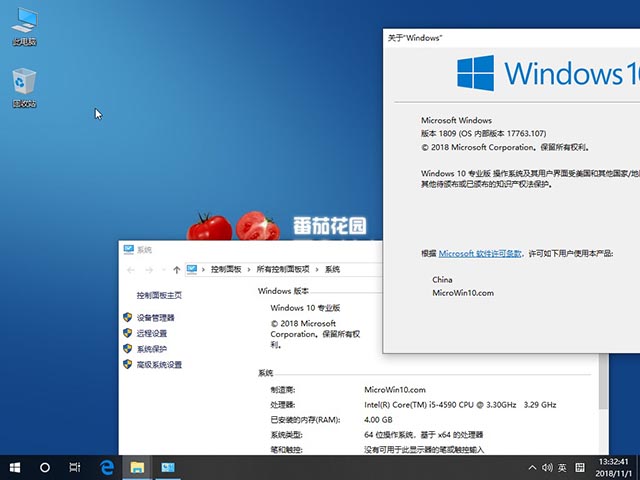Open Microsoft 软件许可条款 link
This screenshot has width=640, height=480.
(x=480, y=253)
